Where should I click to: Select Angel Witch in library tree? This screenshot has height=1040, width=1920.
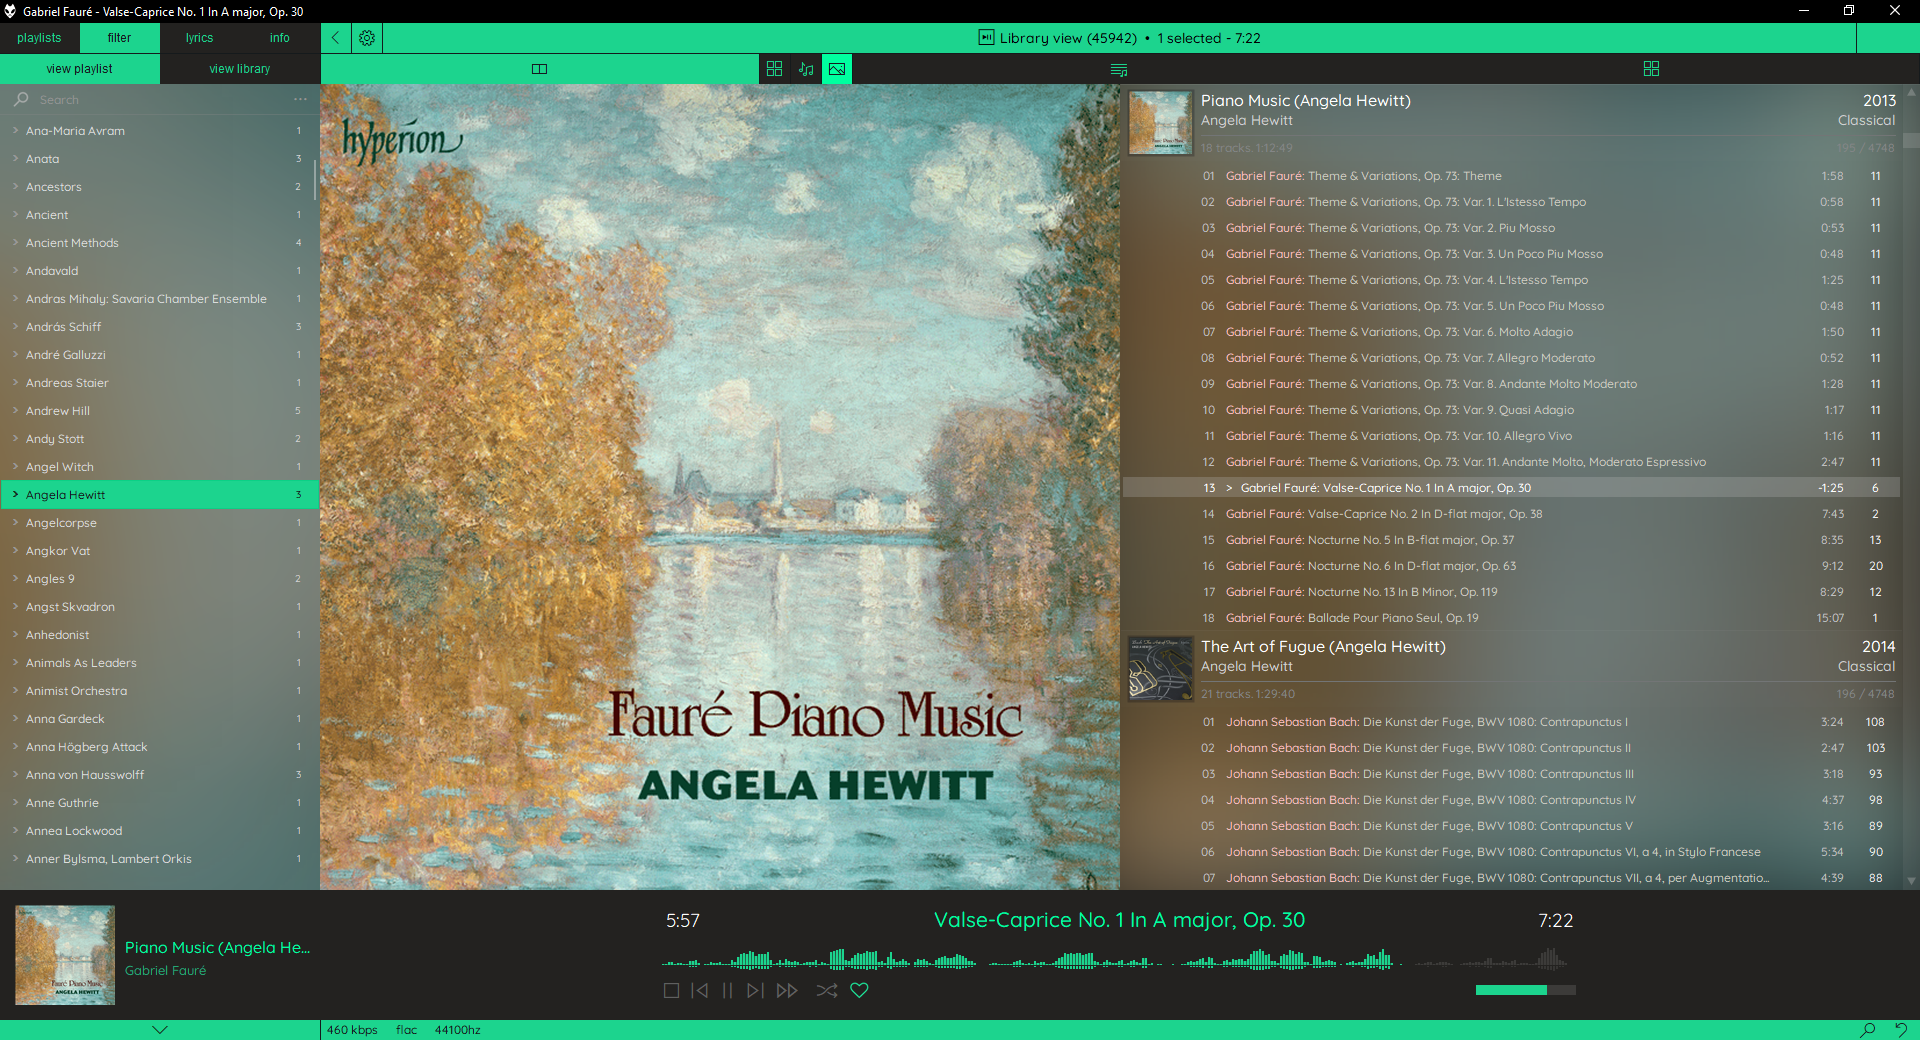158,467
